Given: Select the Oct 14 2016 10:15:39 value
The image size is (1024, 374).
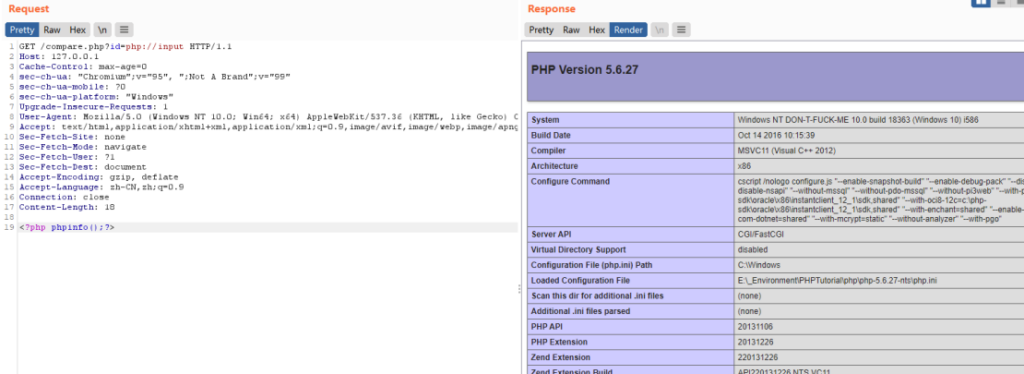Looking at the screenshot, I should click(x=879, y=135).
